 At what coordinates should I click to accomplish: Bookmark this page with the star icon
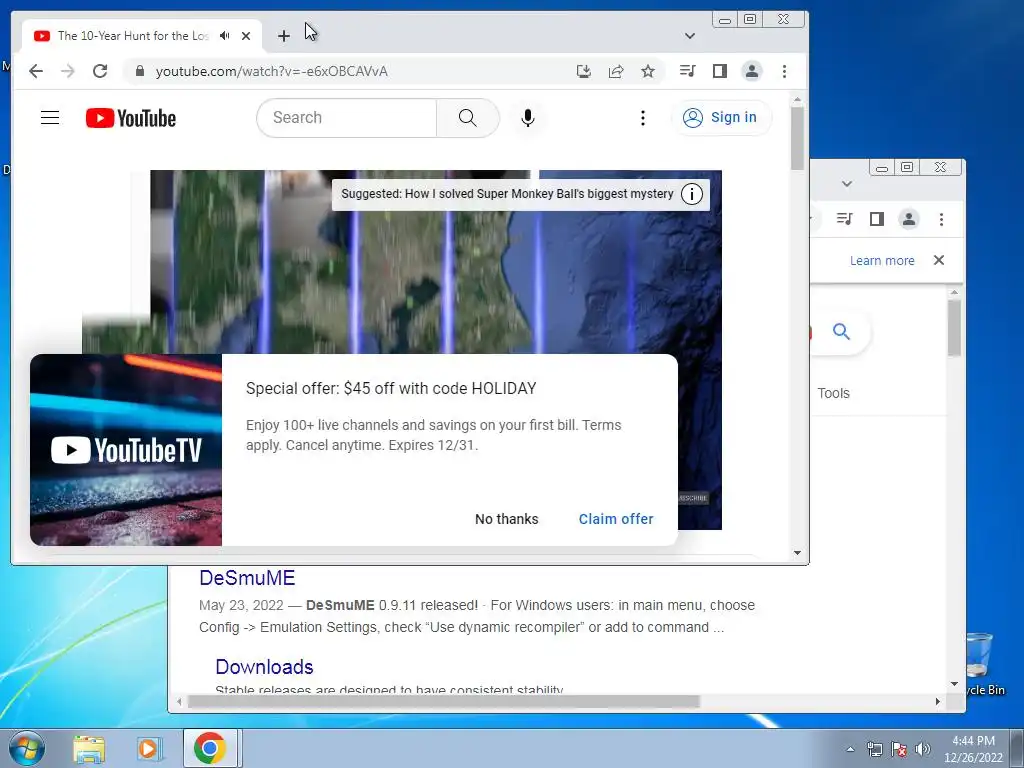(648, 71)
